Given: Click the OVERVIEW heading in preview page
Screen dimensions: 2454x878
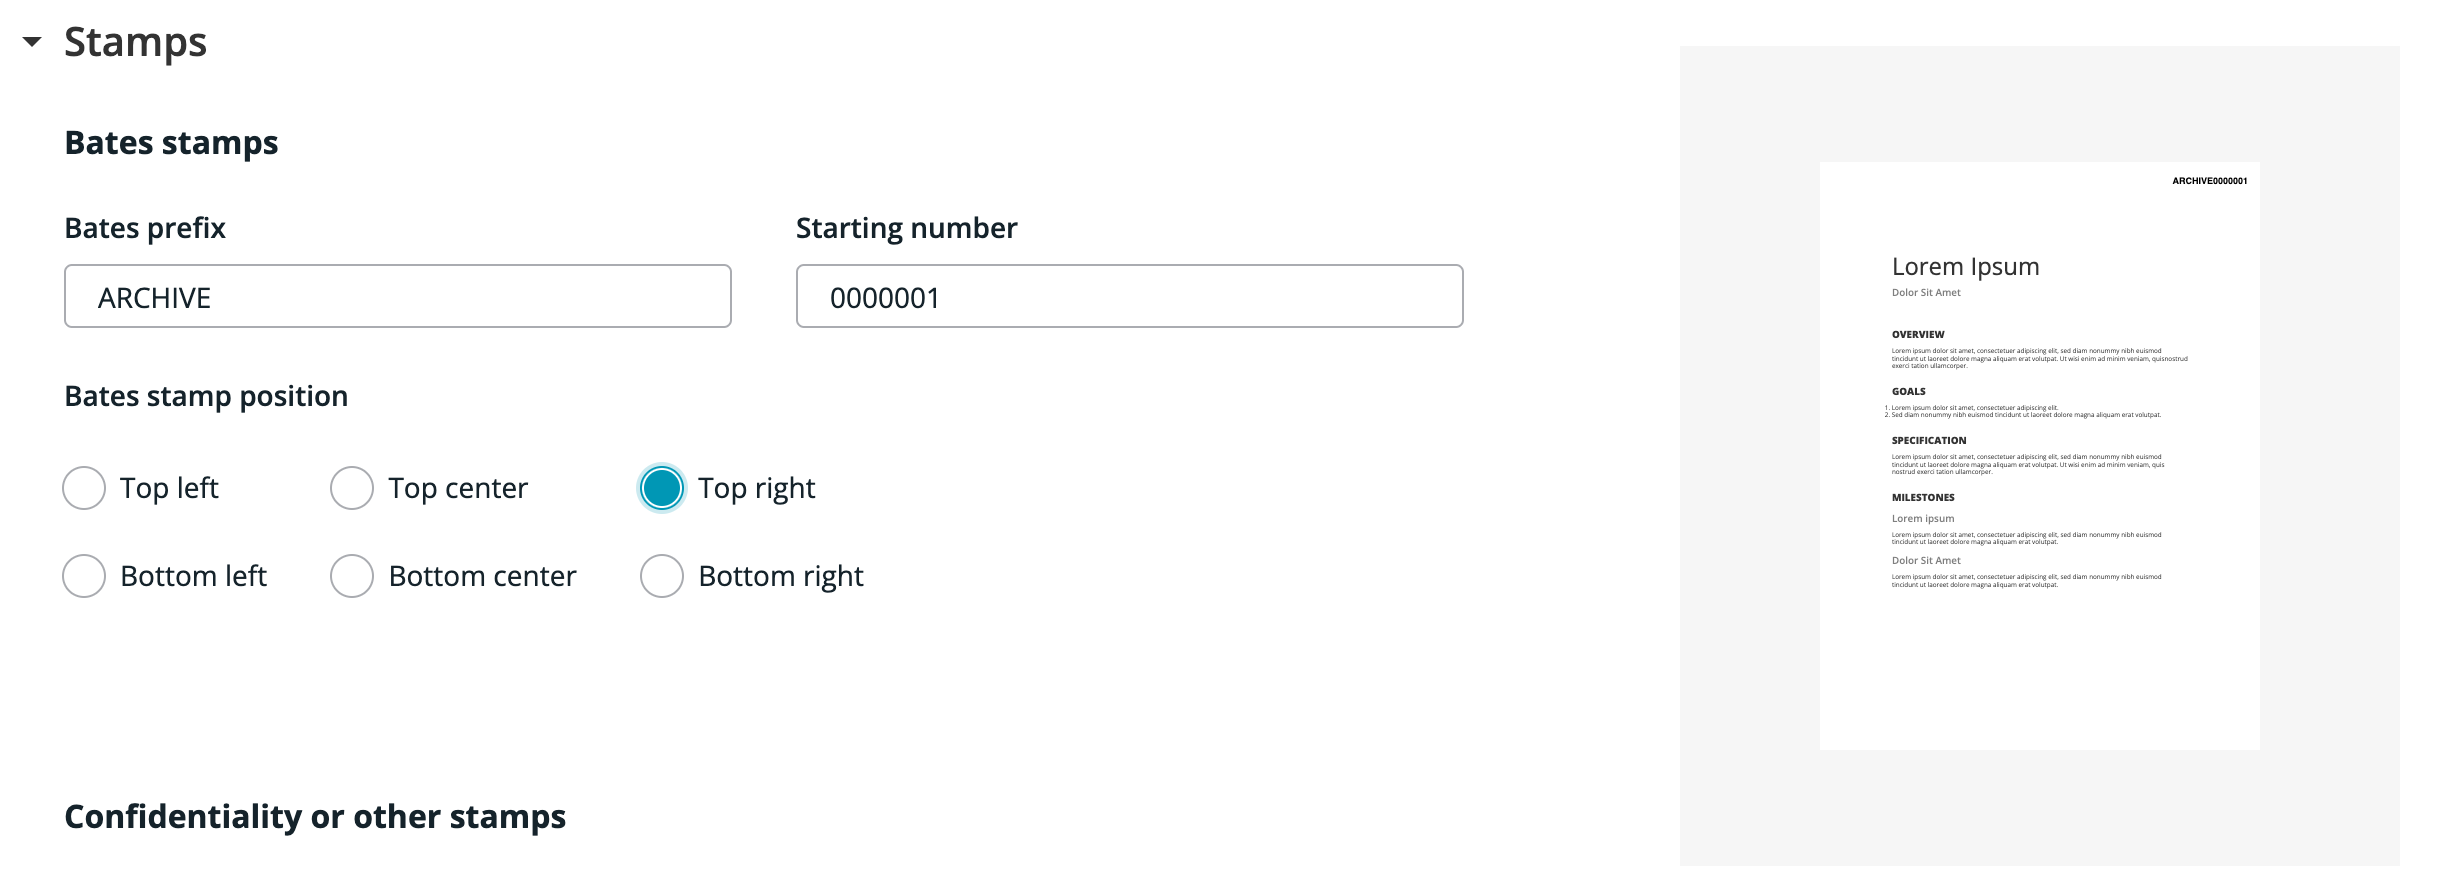Looking at the screenshot, I should (1918, 334).
